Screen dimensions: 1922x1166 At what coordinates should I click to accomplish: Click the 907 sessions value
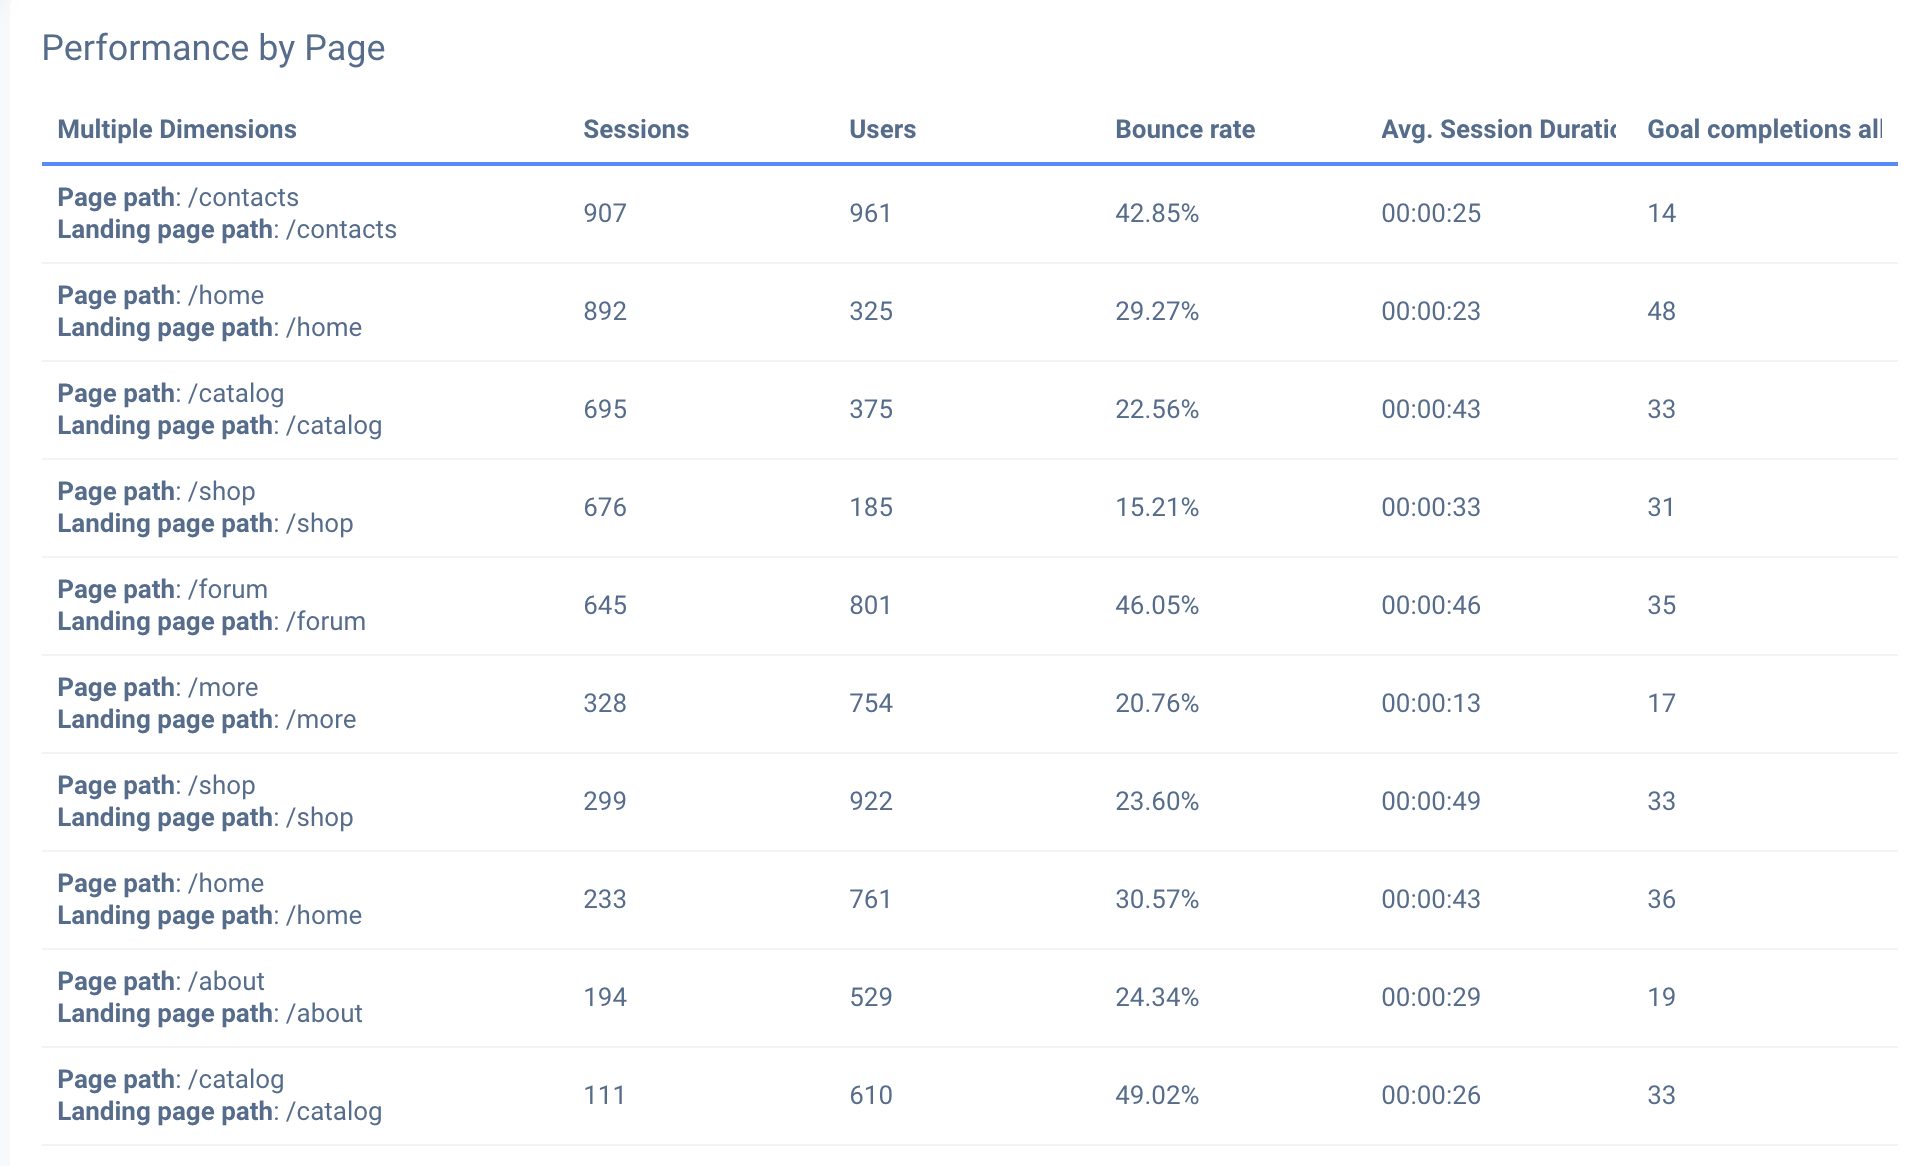point(605,213)
